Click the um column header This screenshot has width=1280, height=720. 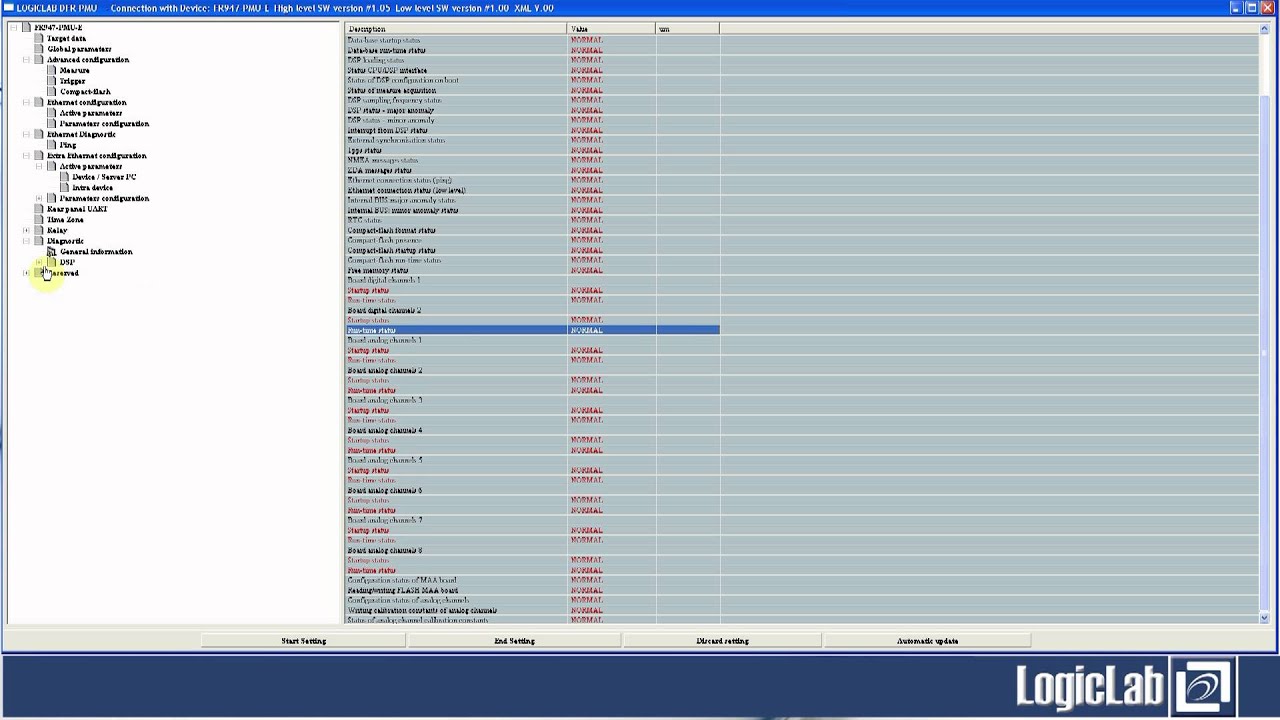688,29
